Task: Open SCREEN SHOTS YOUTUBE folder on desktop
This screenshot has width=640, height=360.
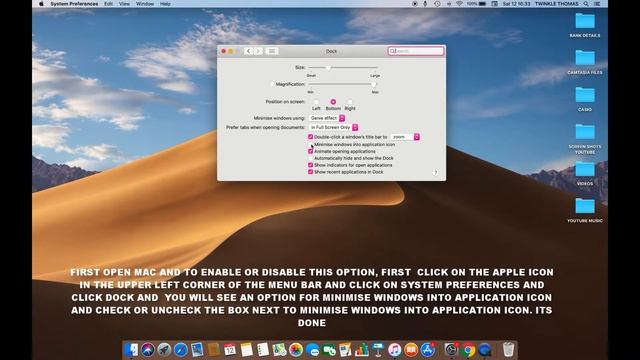Action: coord(585,139)
